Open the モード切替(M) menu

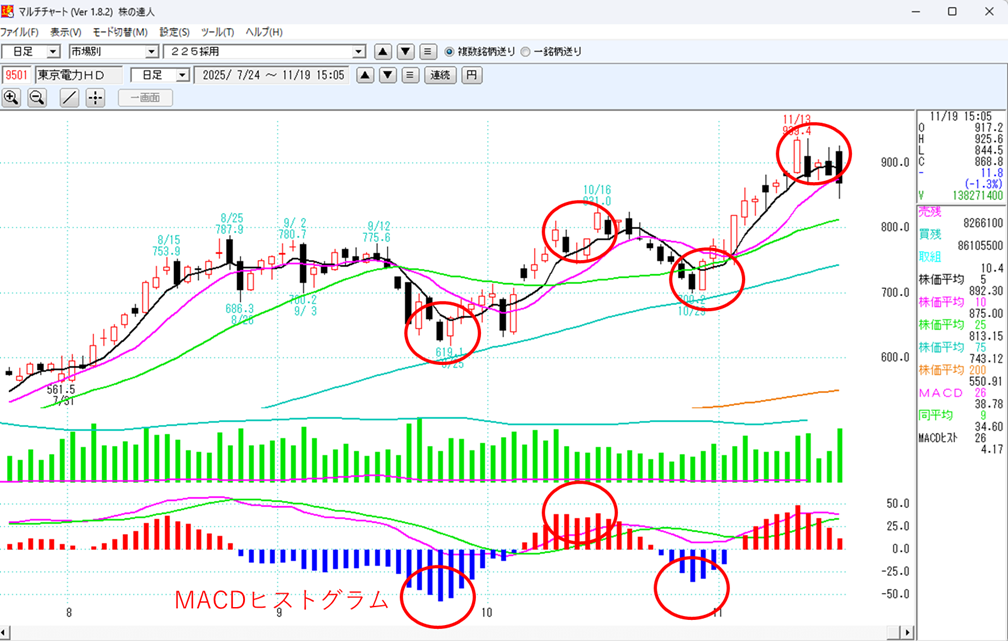pyautogui.click(x=120, y=32)
